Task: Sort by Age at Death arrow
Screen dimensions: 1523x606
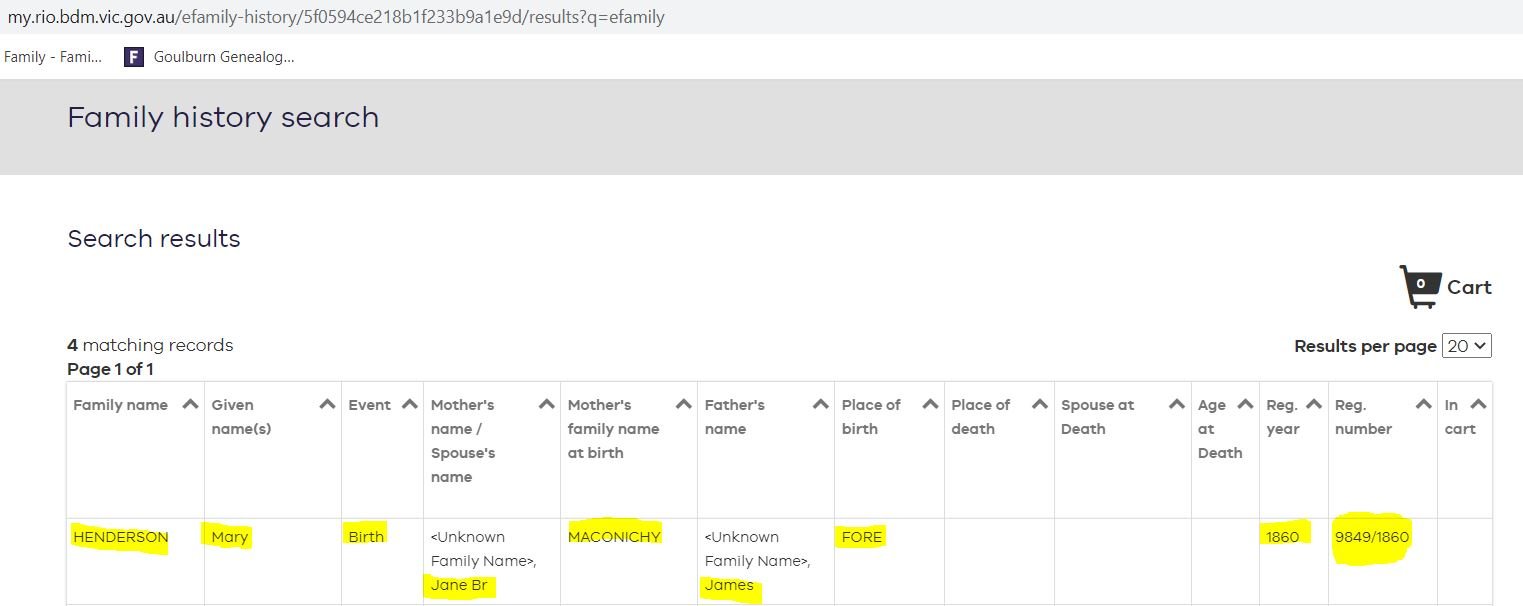Action: coord(1245,405)
